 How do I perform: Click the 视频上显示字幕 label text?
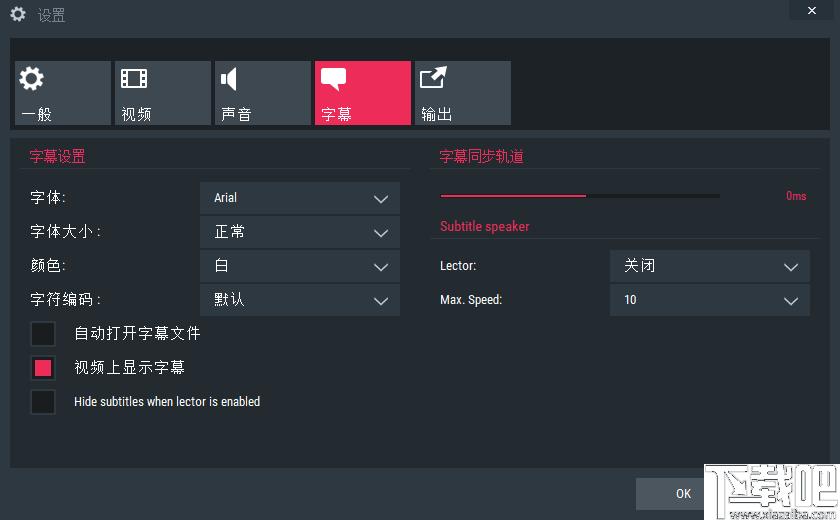tap(130, 367)
